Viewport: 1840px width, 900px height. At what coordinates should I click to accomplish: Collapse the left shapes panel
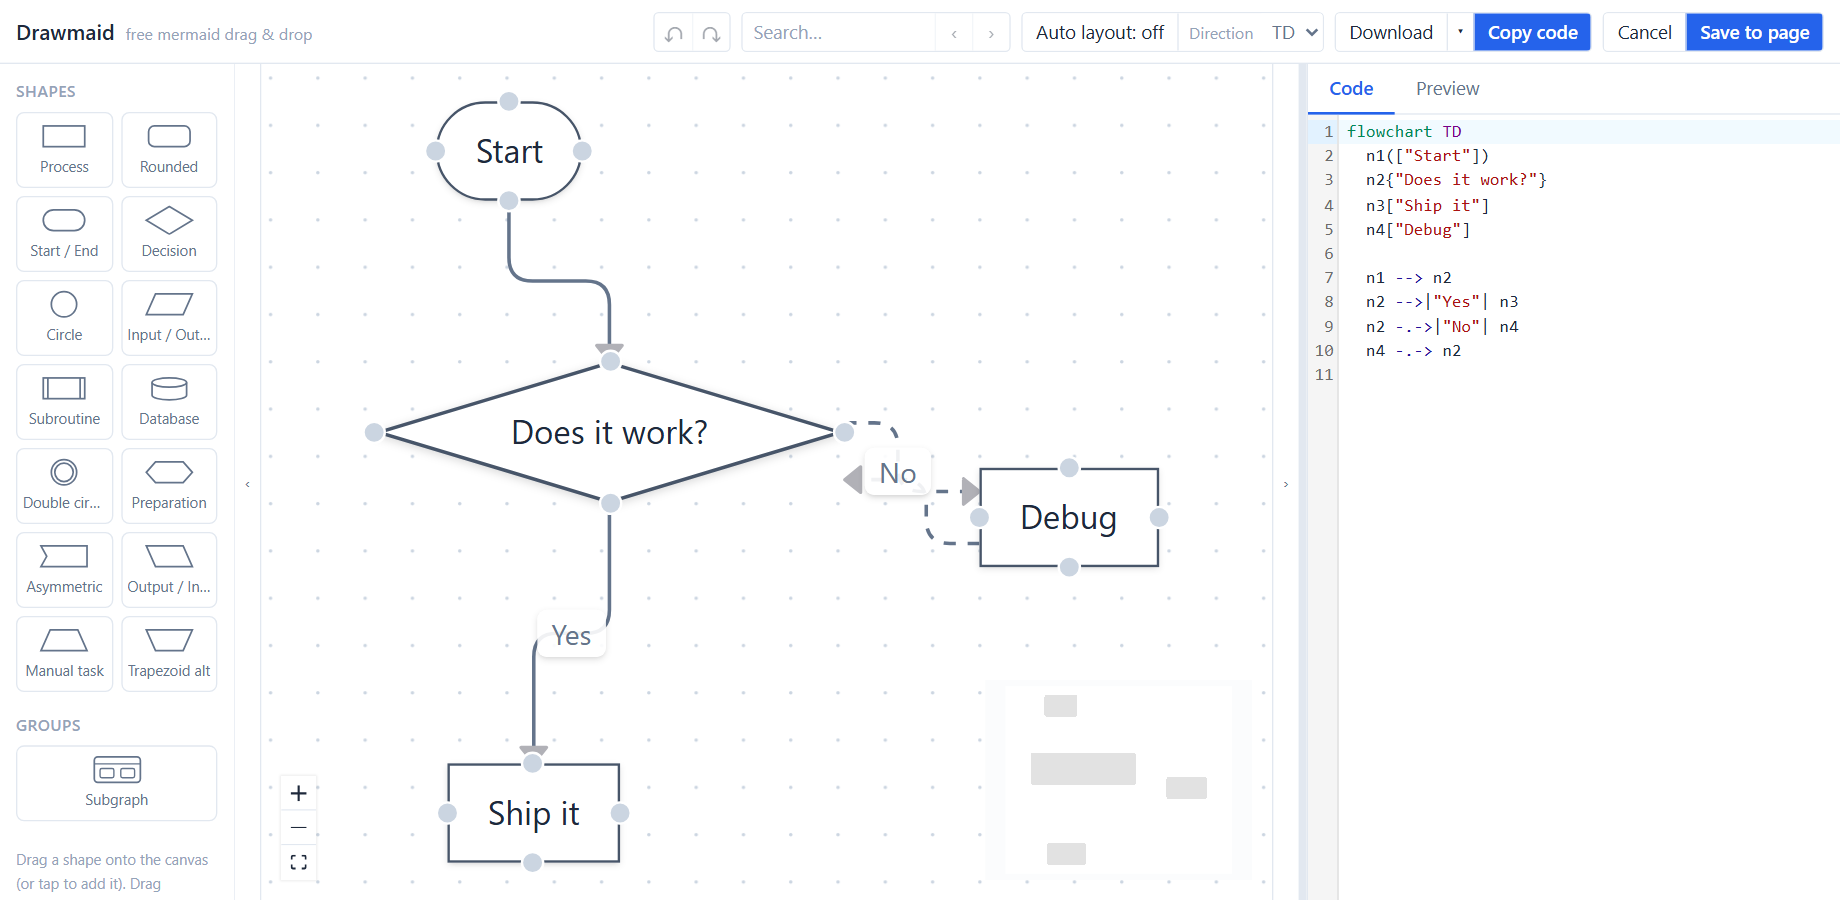(x=247, y=484)
